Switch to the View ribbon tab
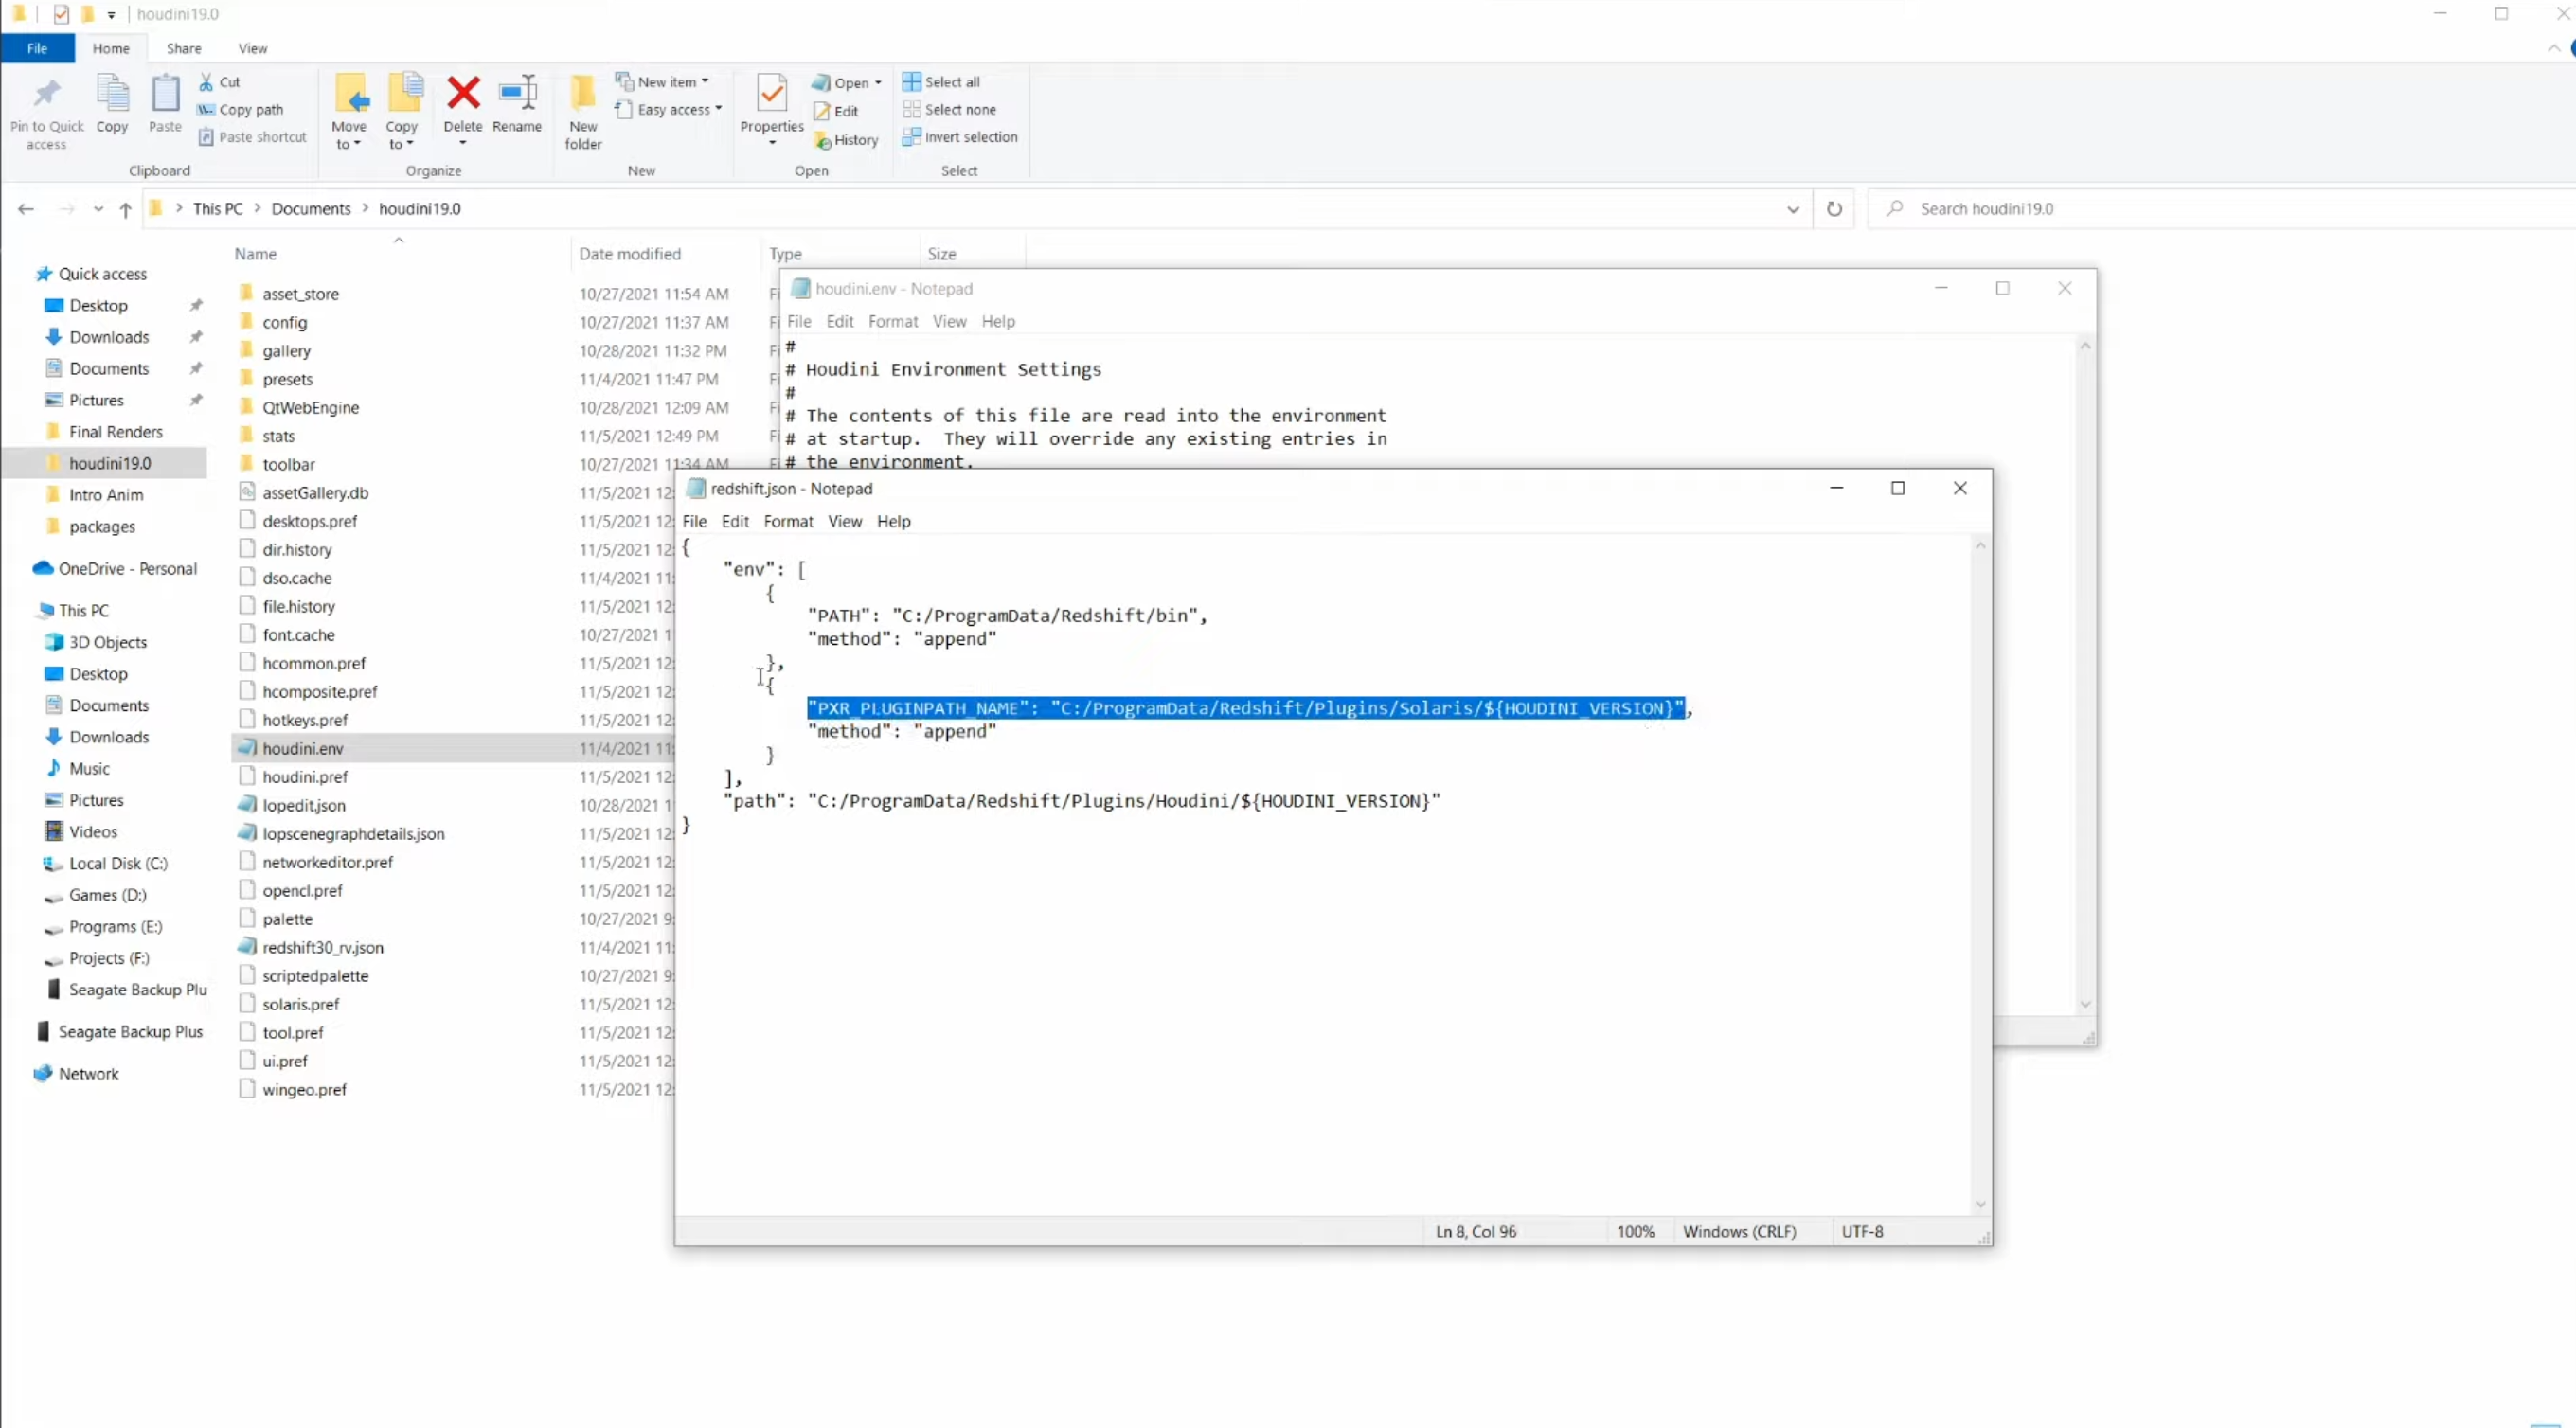This screenshot has height=1428, width=2576. [x=253, y=48]
